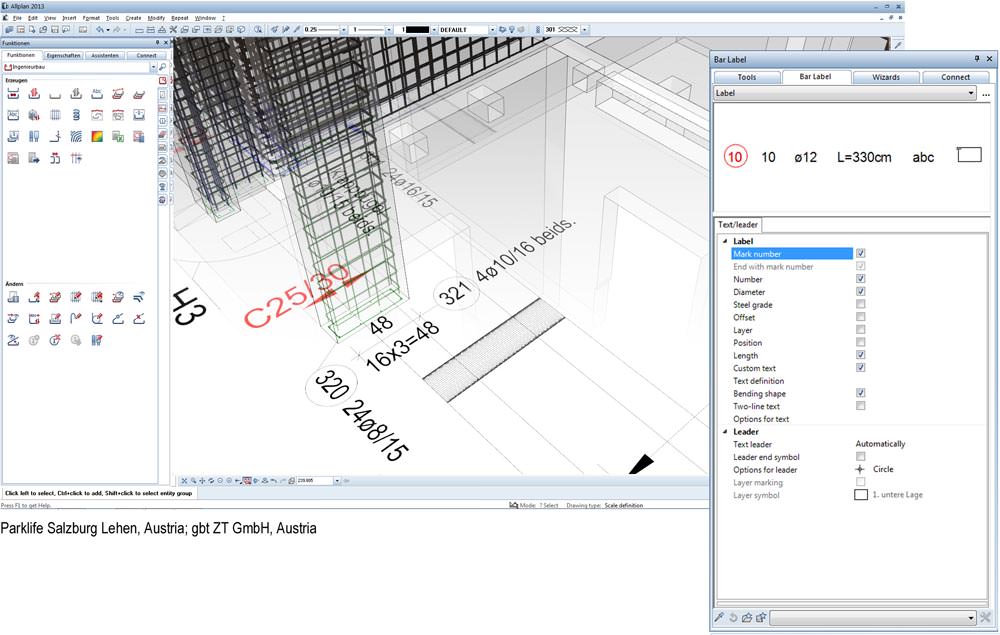Select the Text/leader tab
1000x635 pixels.
click(x=738, y=224)
